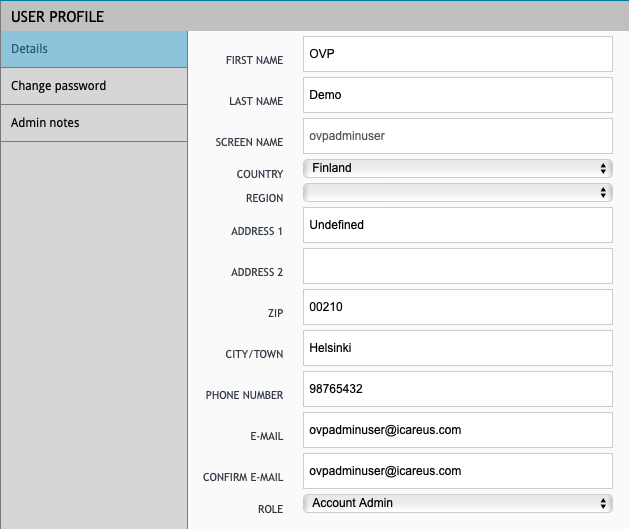The image size is (629, 529).
Task: Open the Details tab
Action: click(93, 49)
